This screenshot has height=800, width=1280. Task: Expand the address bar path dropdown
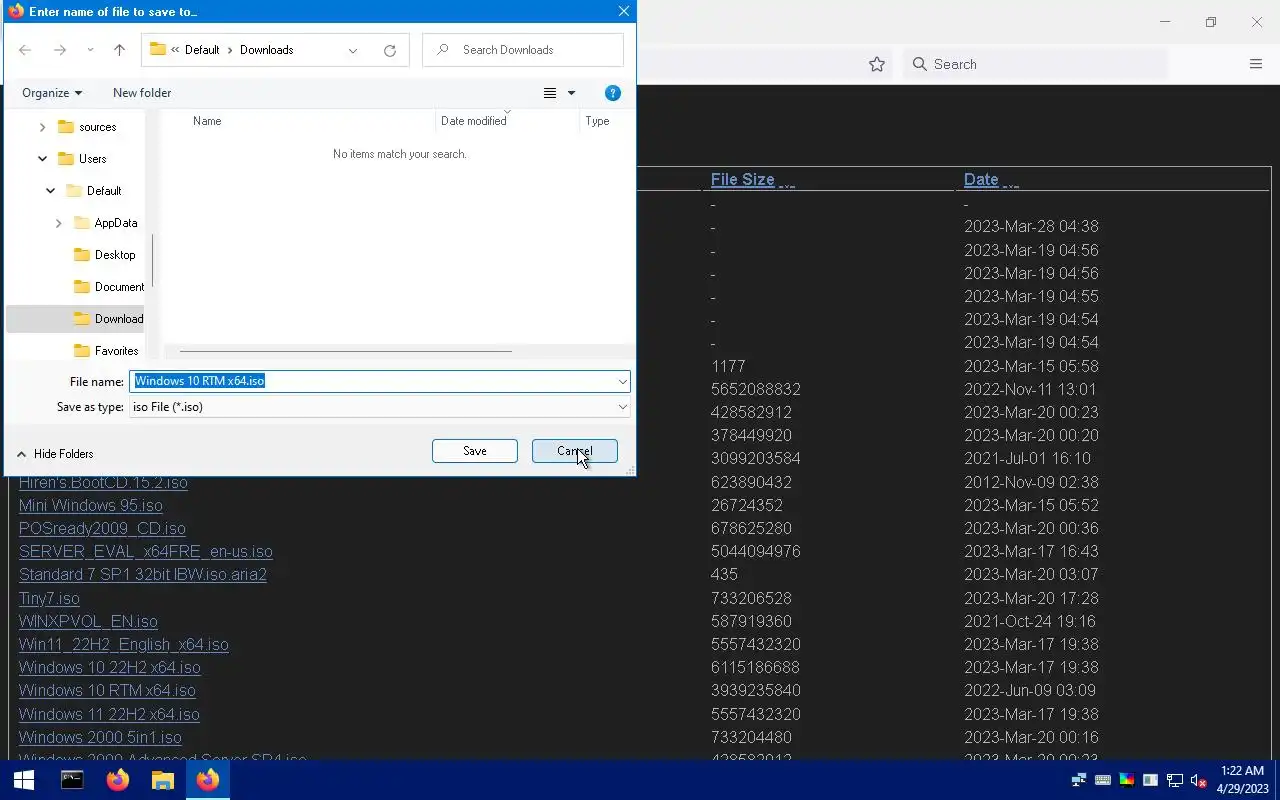click(x=353, y=50)
